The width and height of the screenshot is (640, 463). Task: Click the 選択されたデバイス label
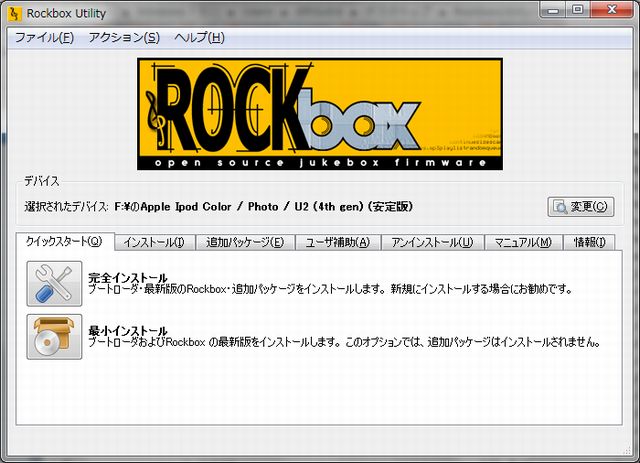66,207
